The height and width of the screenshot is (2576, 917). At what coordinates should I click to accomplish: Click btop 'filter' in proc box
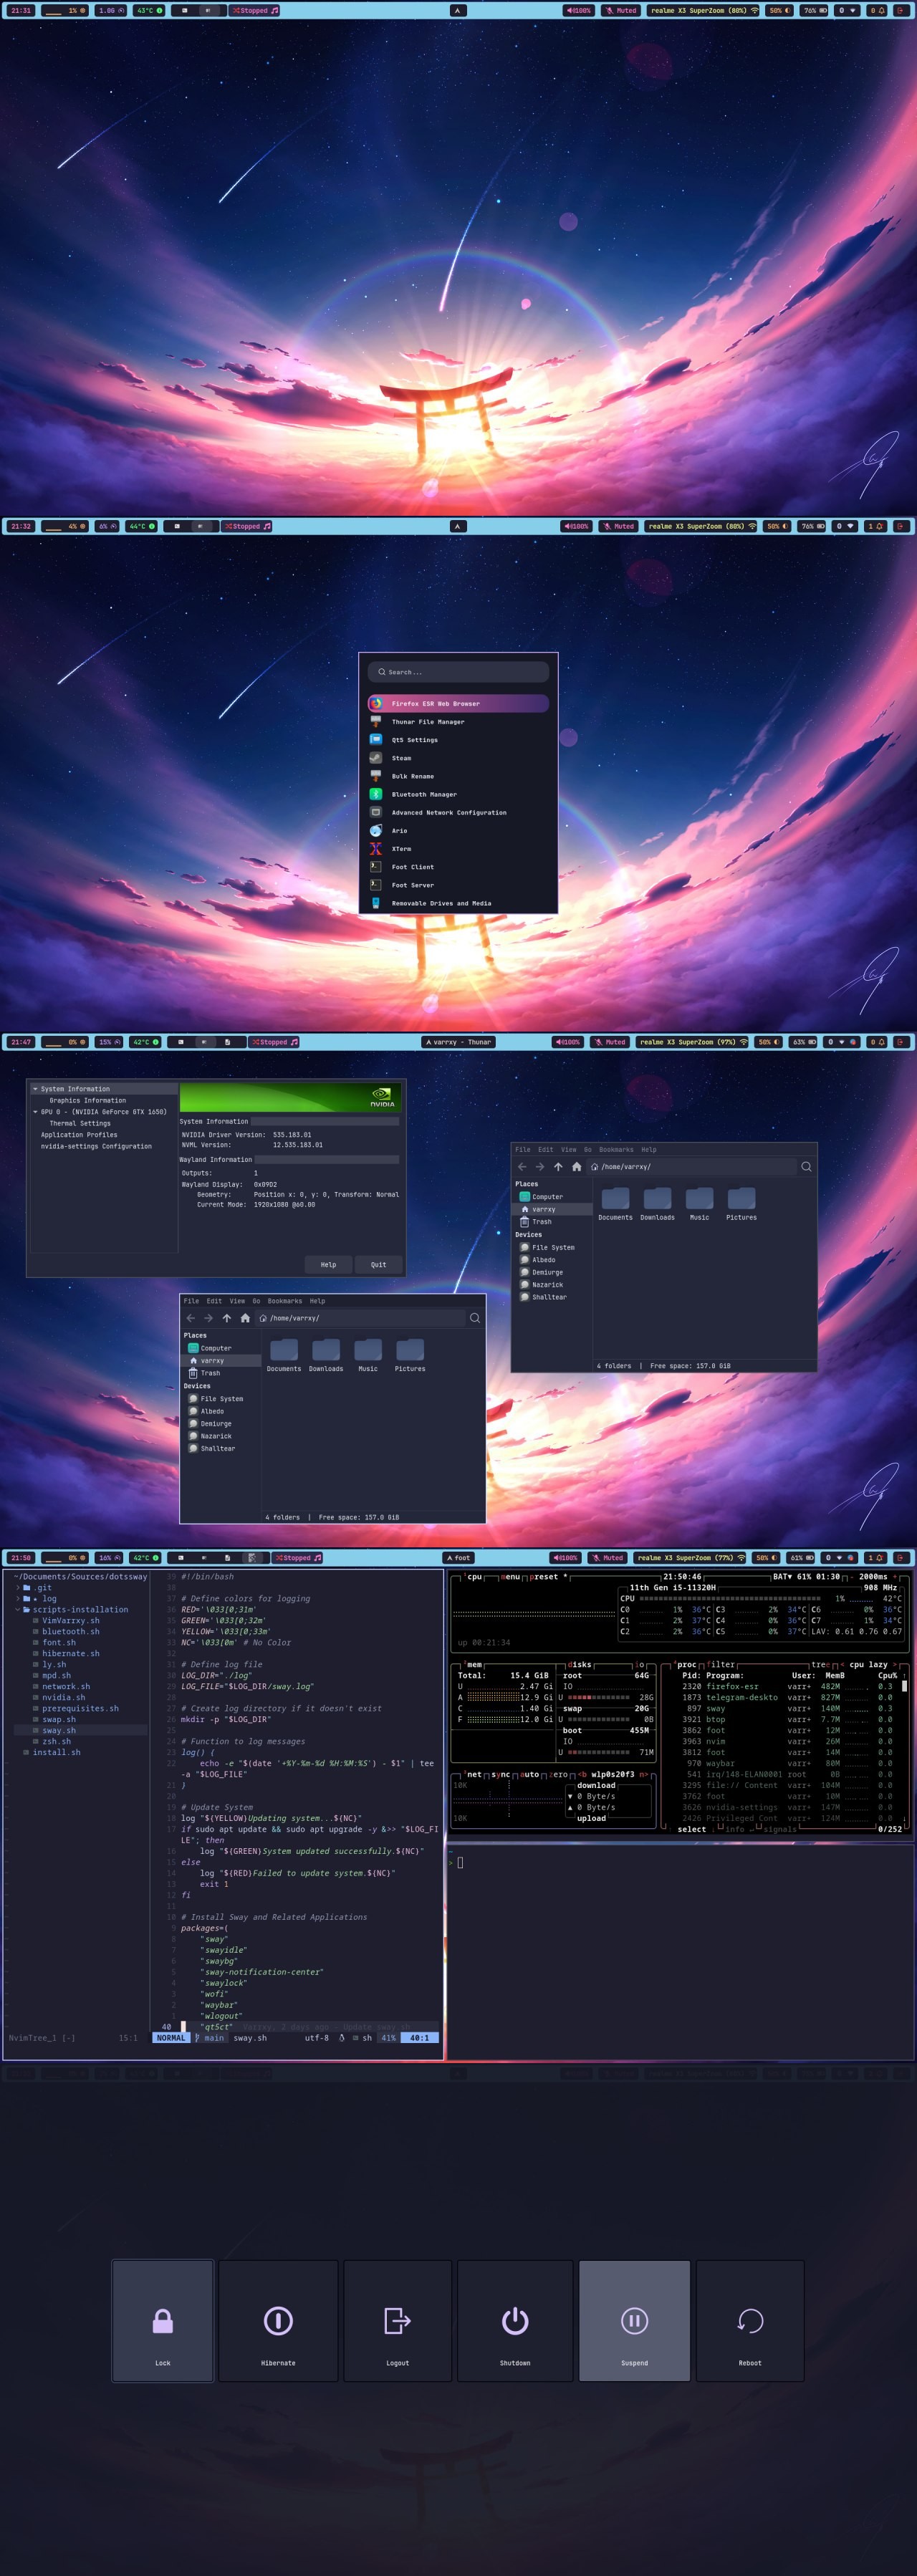(720, 1665)
